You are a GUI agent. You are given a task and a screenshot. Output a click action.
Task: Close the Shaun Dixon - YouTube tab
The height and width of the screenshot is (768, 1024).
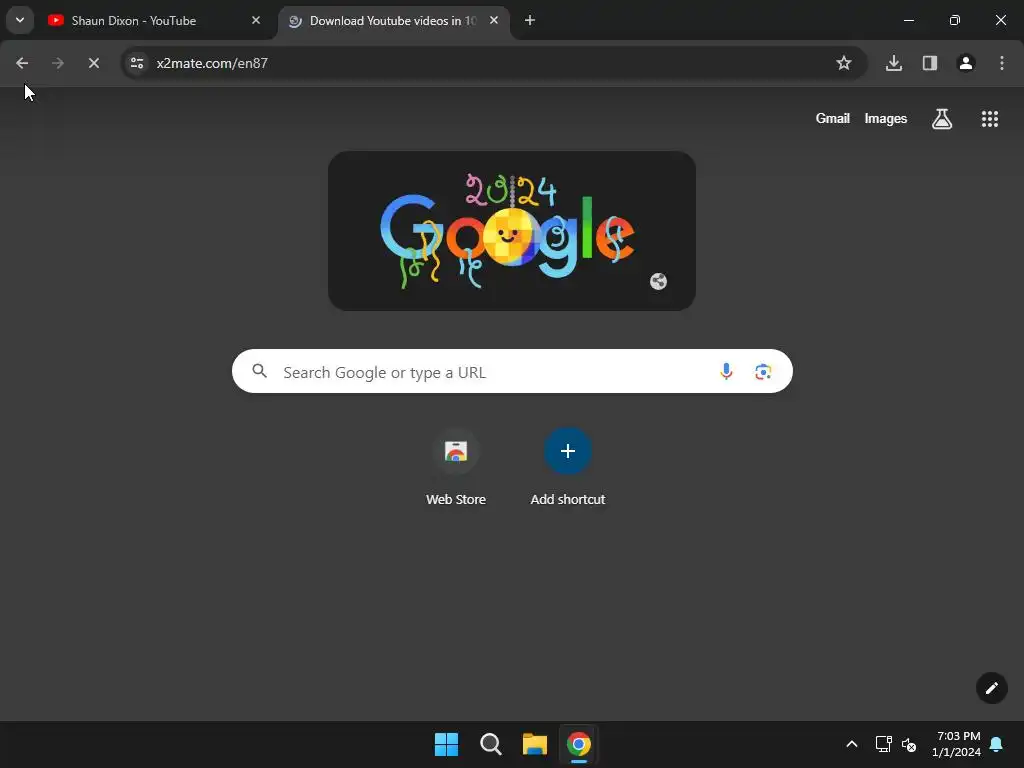tap(256, 20)
